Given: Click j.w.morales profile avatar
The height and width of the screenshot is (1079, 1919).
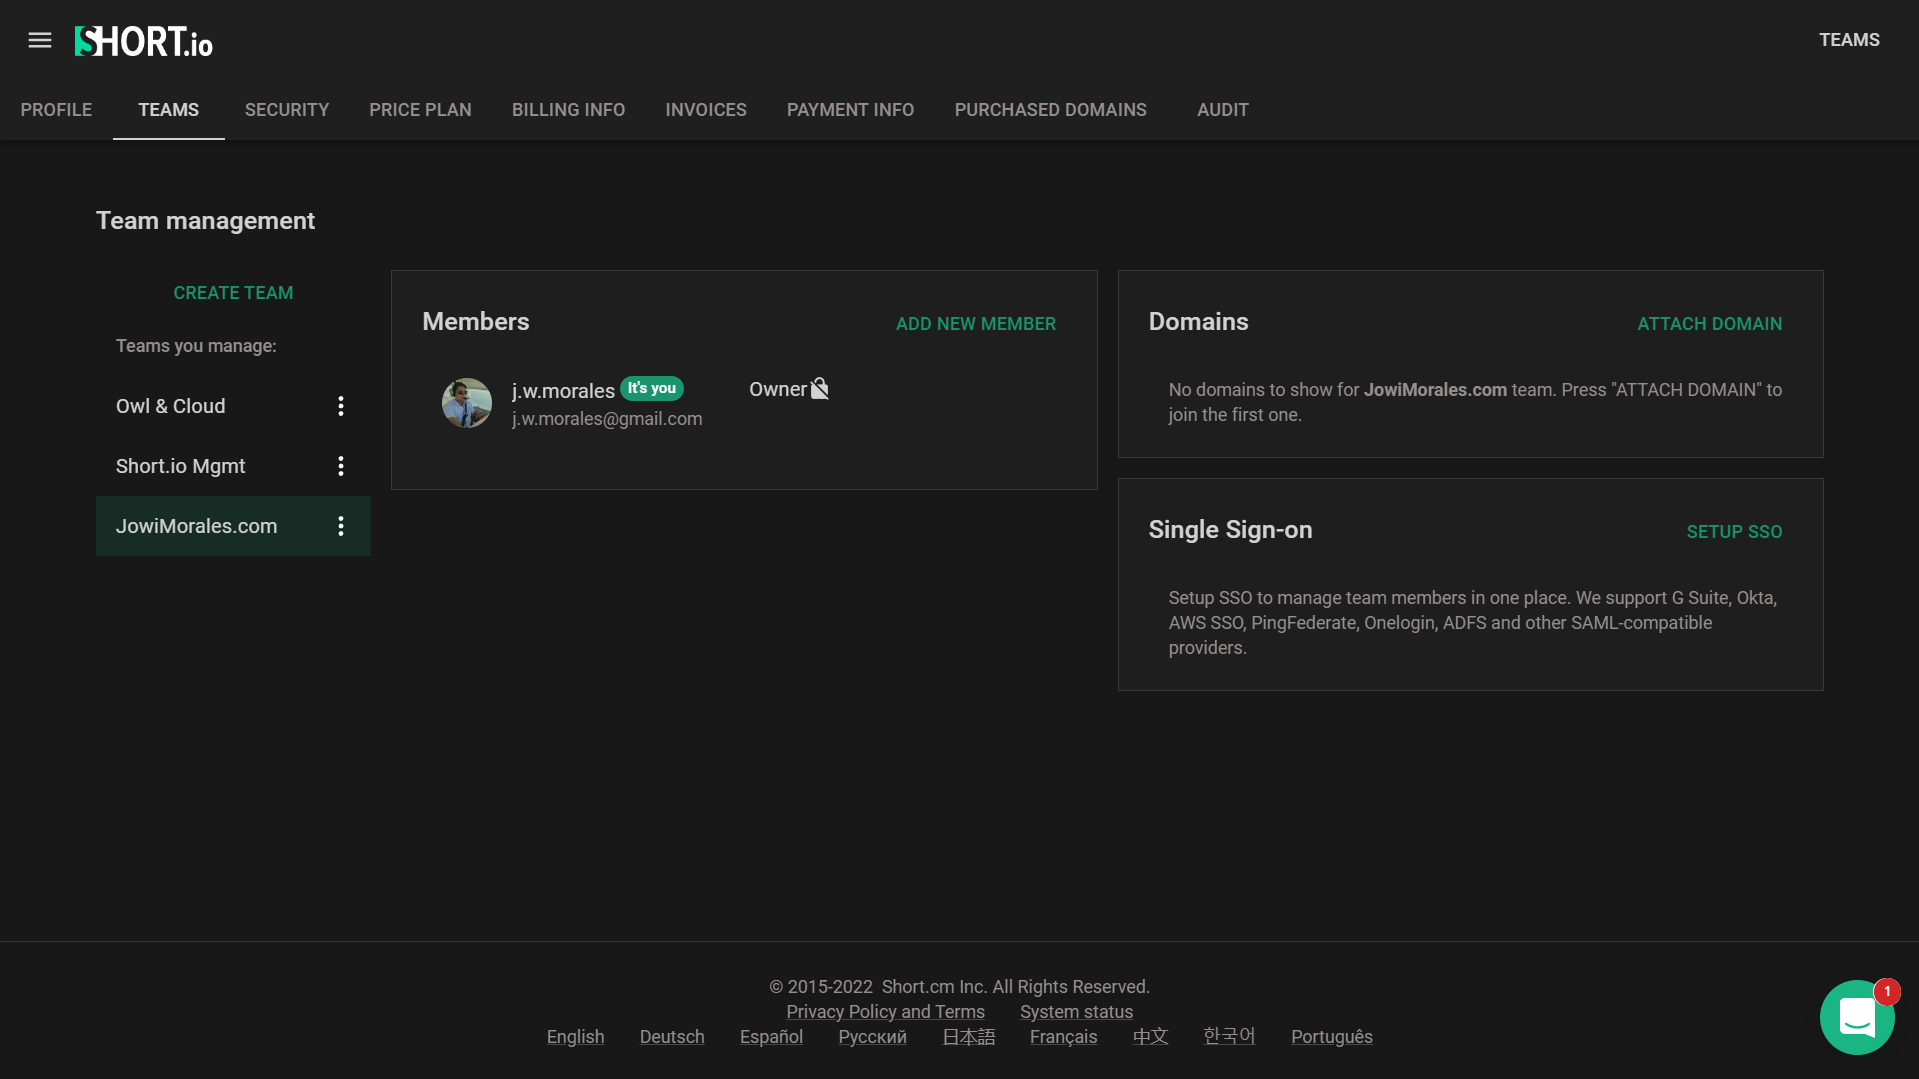Looking at the screenshot, I should (467, 403).
